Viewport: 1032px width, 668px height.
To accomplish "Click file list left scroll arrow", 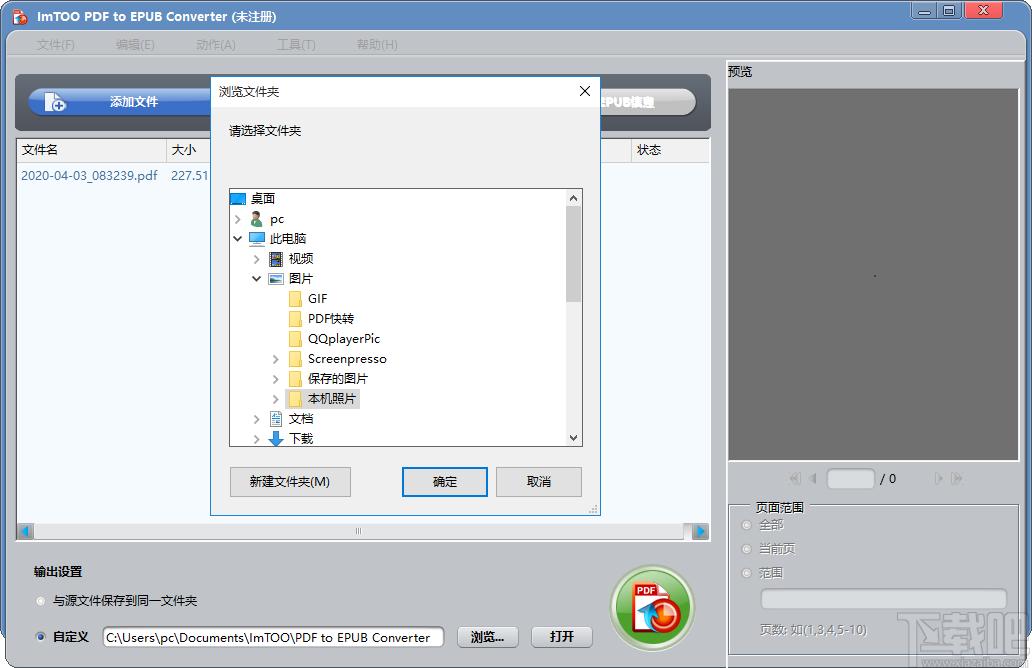I will pos(25,531).
